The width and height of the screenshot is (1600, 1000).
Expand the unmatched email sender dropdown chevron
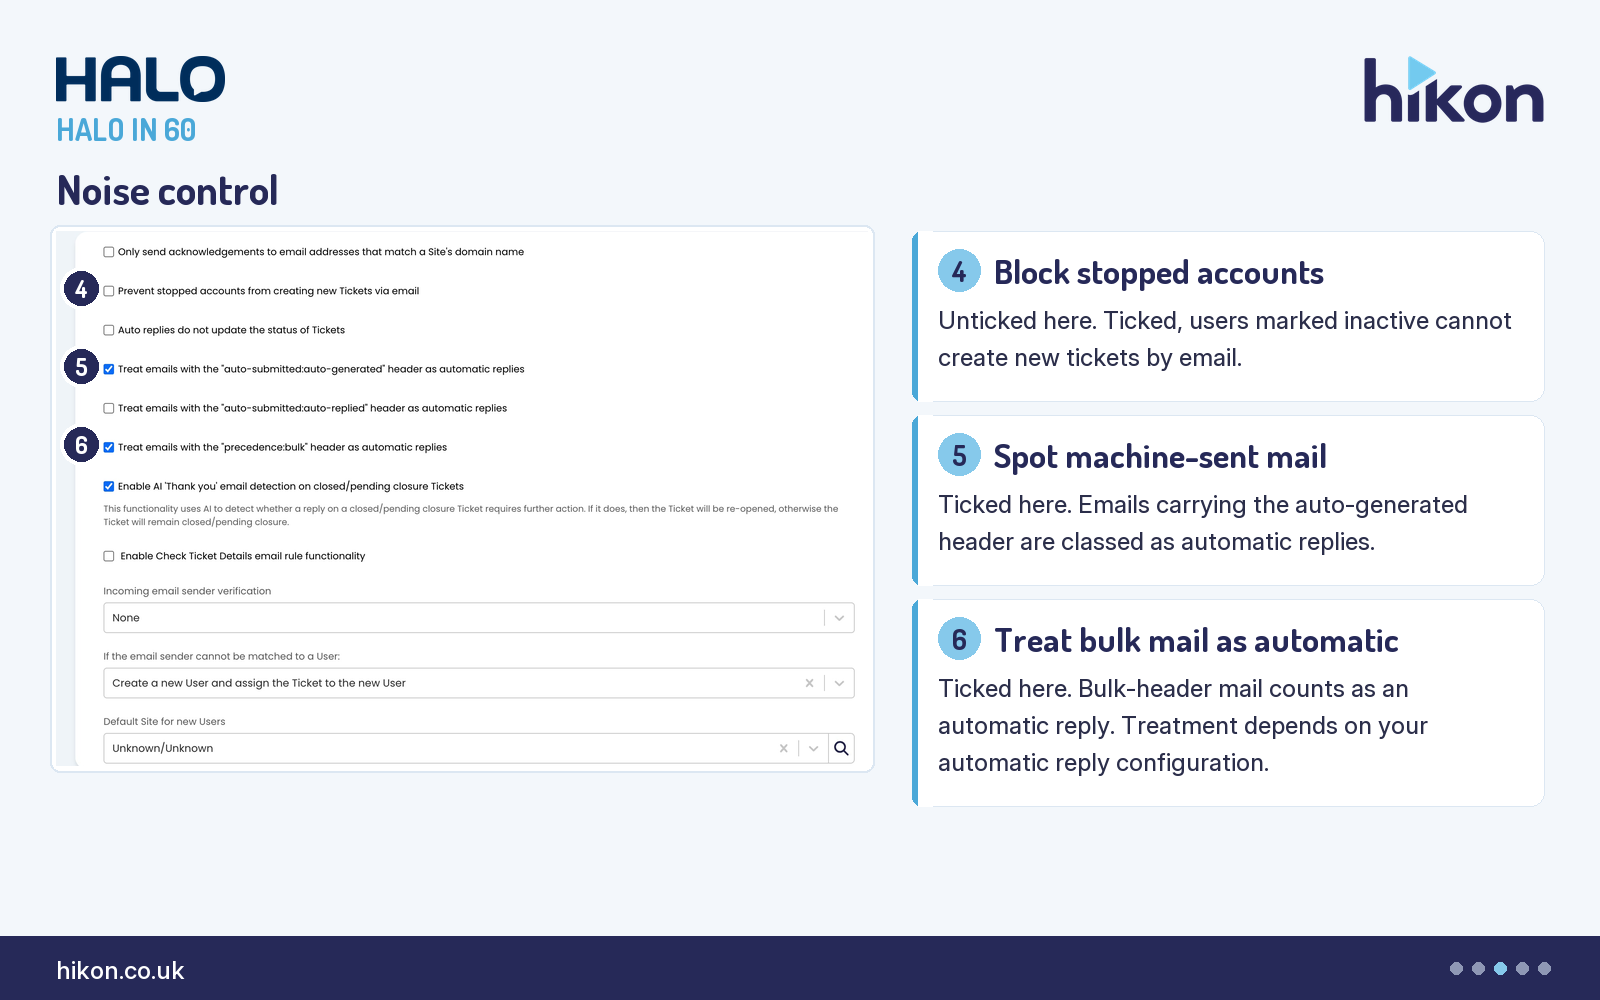click(839, 683)
